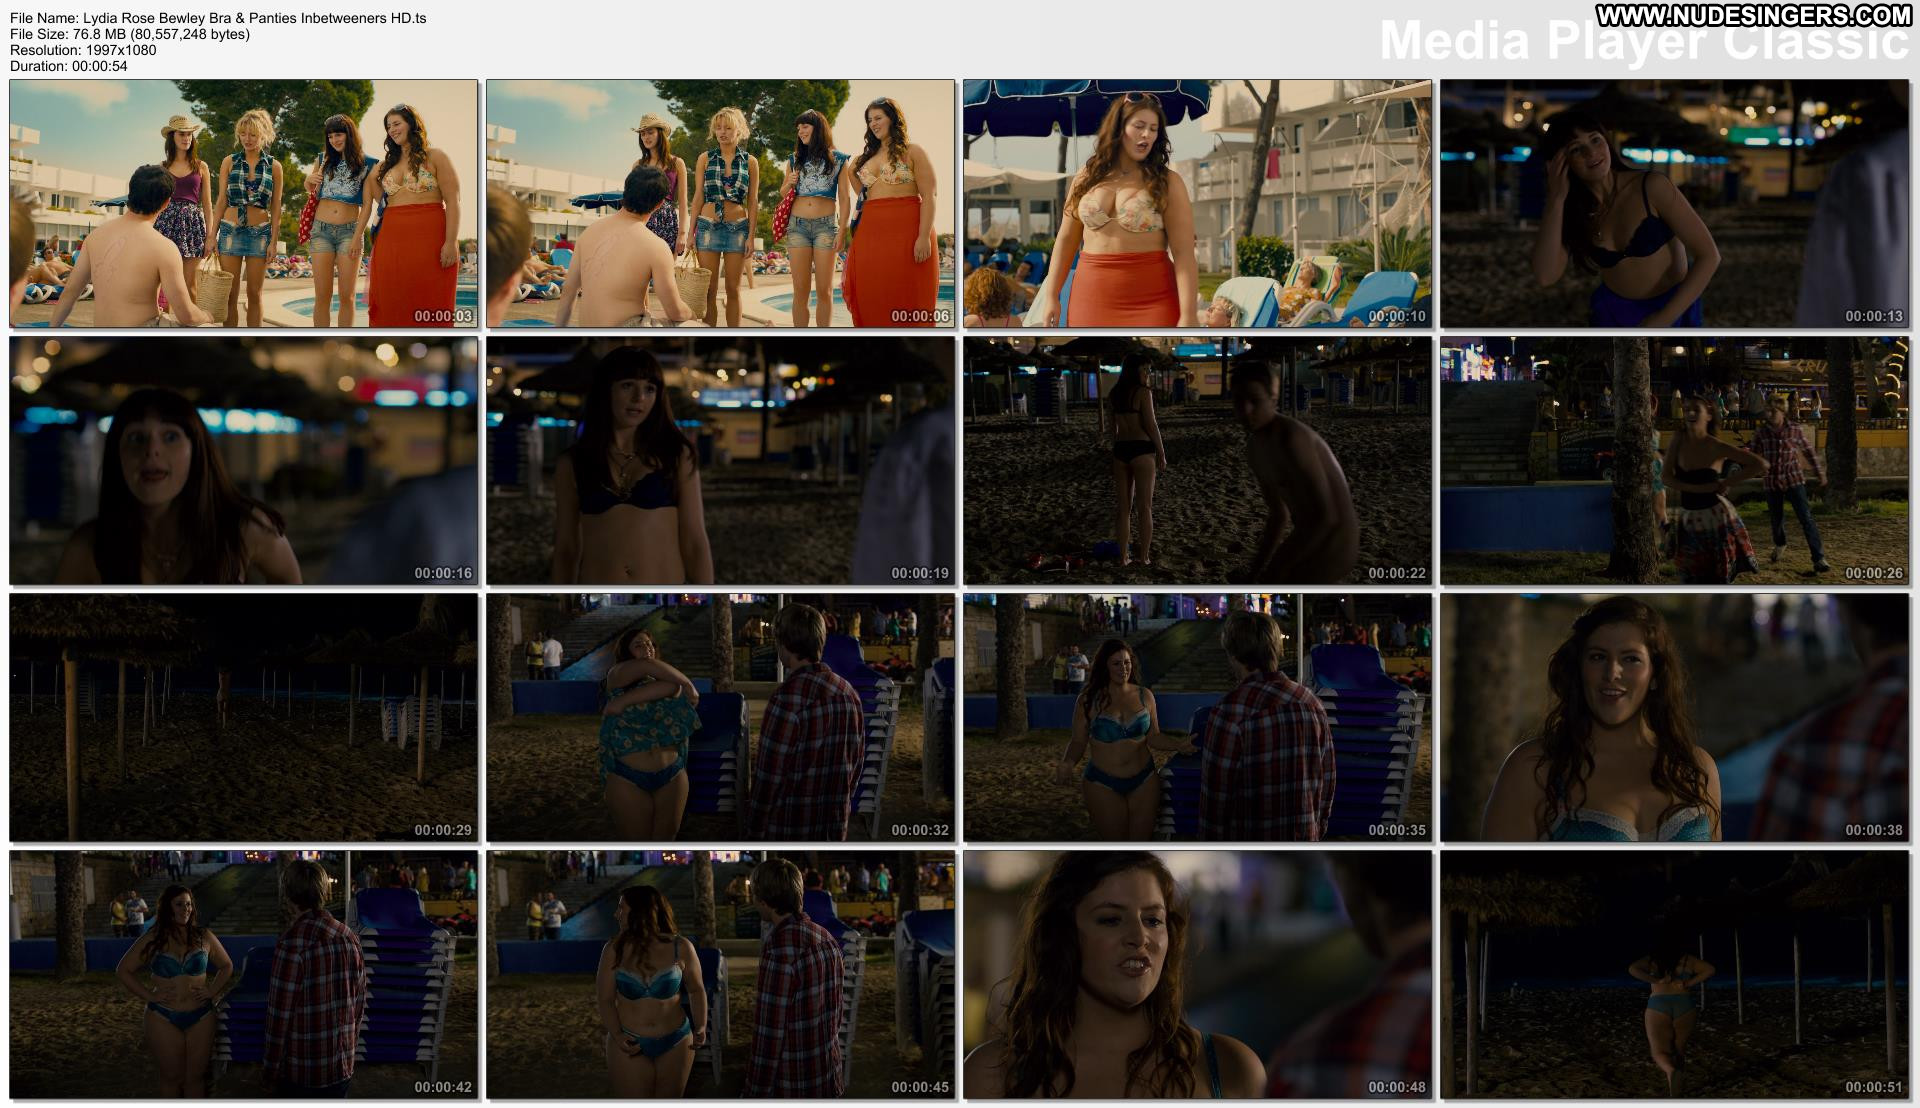Viewport: 1920px width, 1108px height.
Task: Select the thumbnail timestamped 00:00:06
Action: point(720,204)
